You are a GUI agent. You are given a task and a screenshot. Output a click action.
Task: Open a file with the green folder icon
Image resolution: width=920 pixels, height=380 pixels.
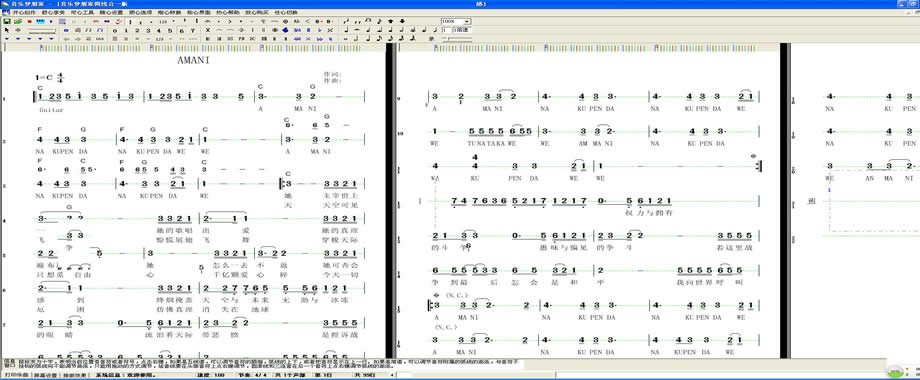pos(18,21)
